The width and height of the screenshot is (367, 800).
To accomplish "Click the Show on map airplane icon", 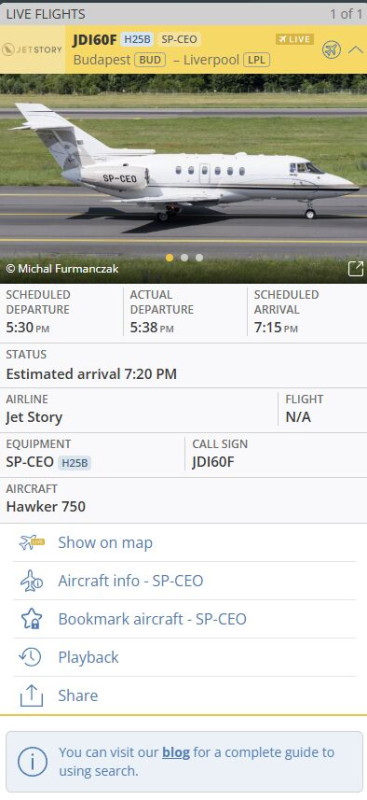I will click(32, 542).
